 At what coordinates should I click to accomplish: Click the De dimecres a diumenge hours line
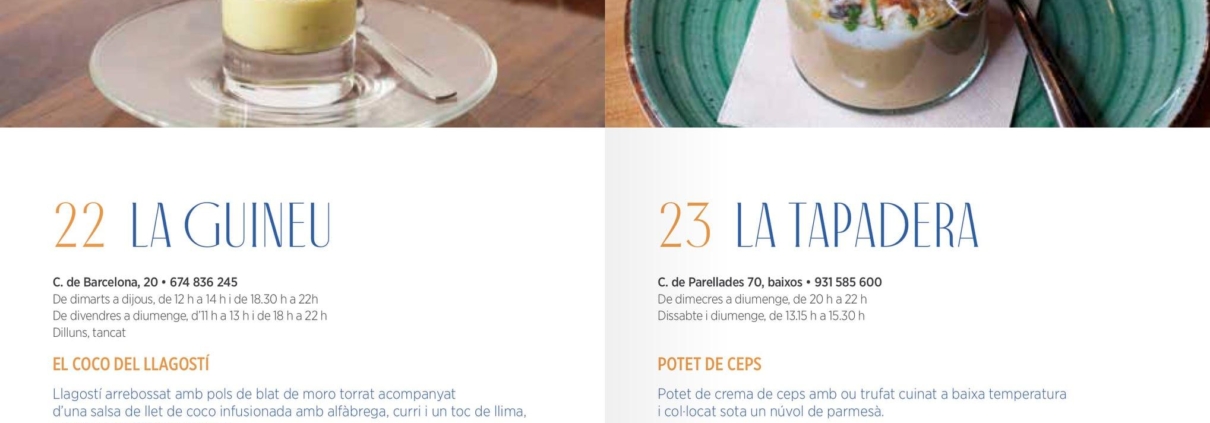tap(762, 299)
